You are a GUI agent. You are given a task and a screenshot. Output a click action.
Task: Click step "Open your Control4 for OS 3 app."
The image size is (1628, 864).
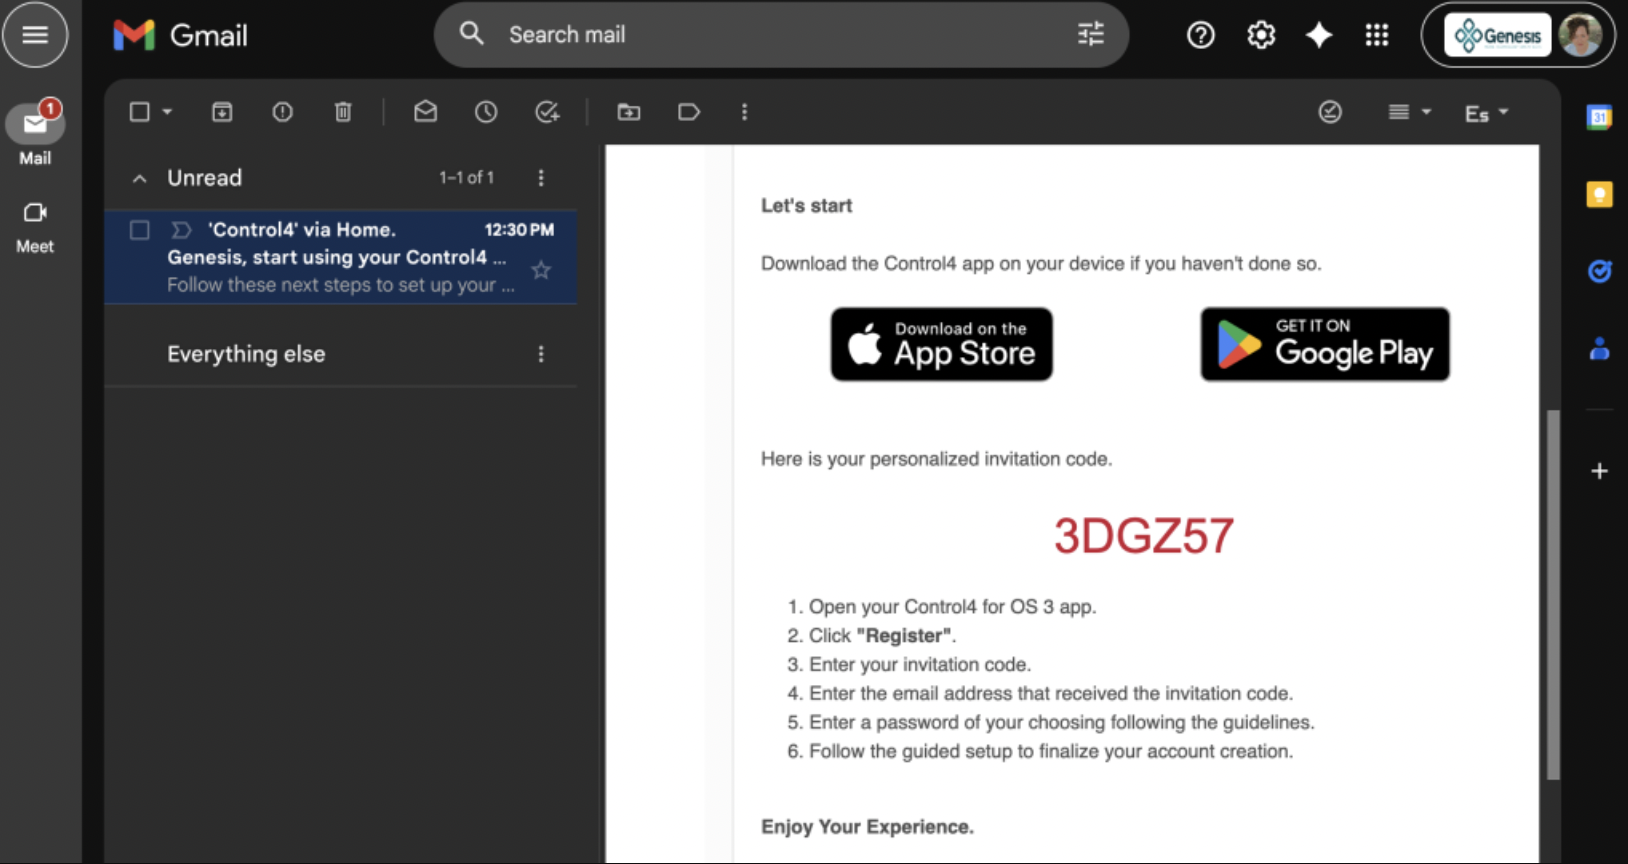tap(952, 607)
